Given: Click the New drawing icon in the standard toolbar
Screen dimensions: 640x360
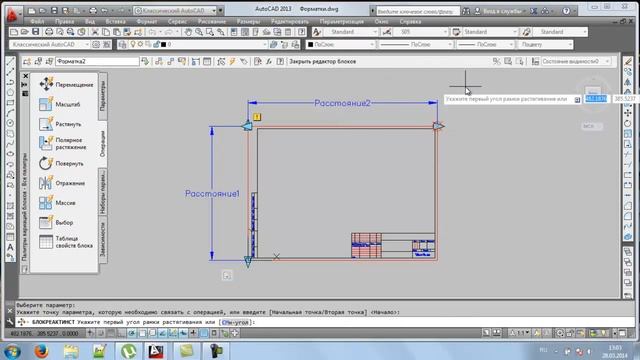Looking at the screenshot, I should click(x=14, y=32).
